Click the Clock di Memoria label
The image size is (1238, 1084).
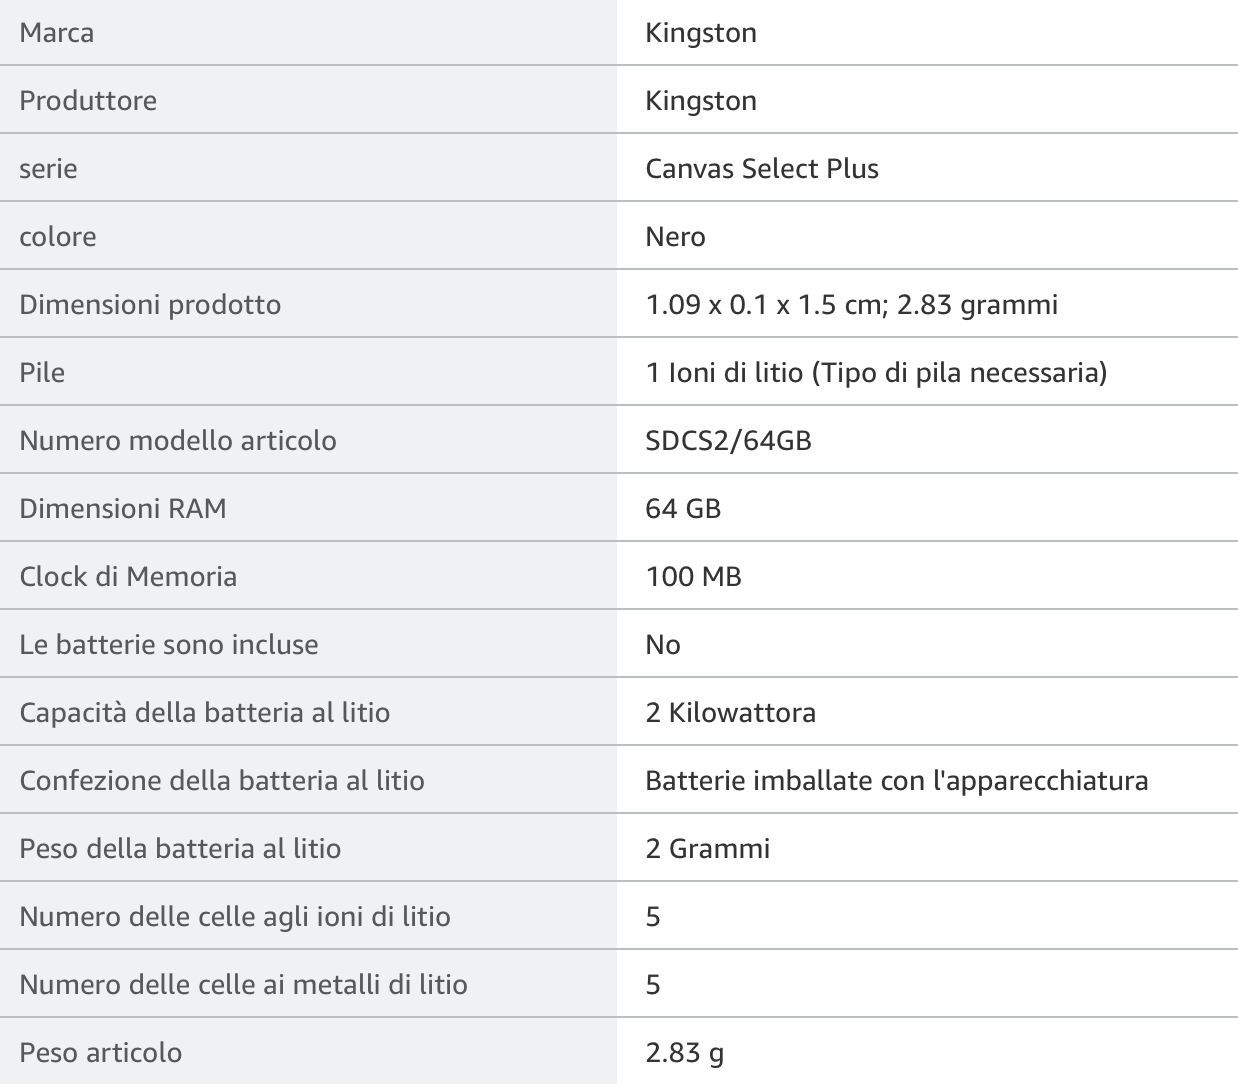point(128,577)
